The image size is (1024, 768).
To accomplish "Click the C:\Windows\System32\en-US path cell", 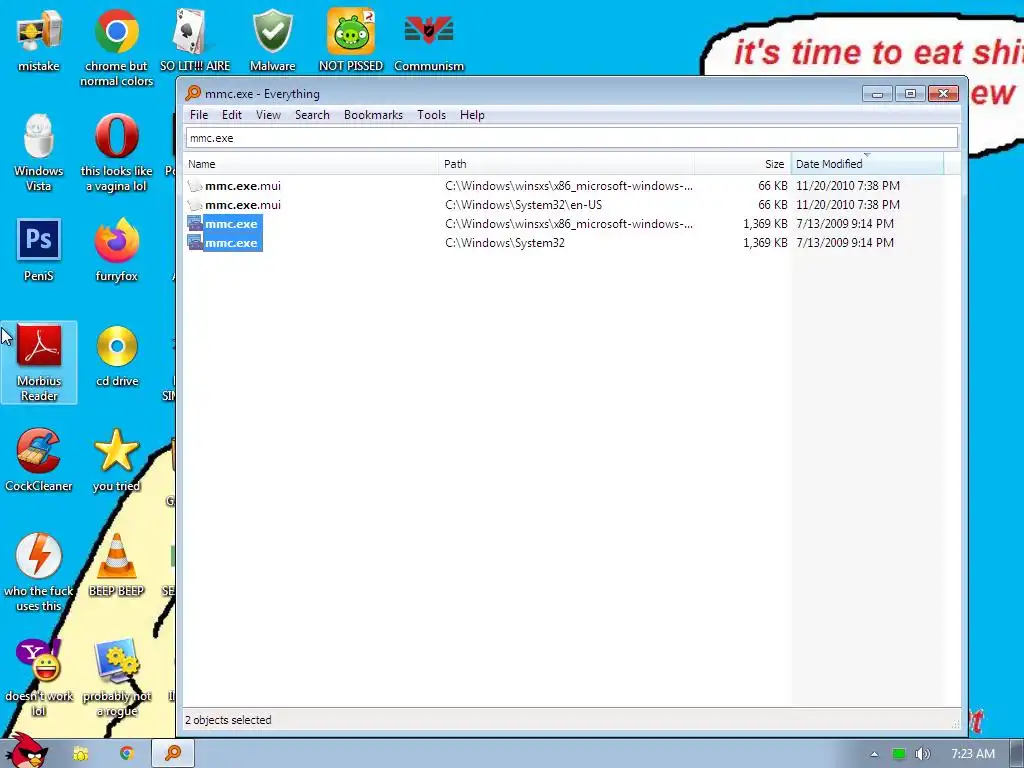I will (524, 205).
